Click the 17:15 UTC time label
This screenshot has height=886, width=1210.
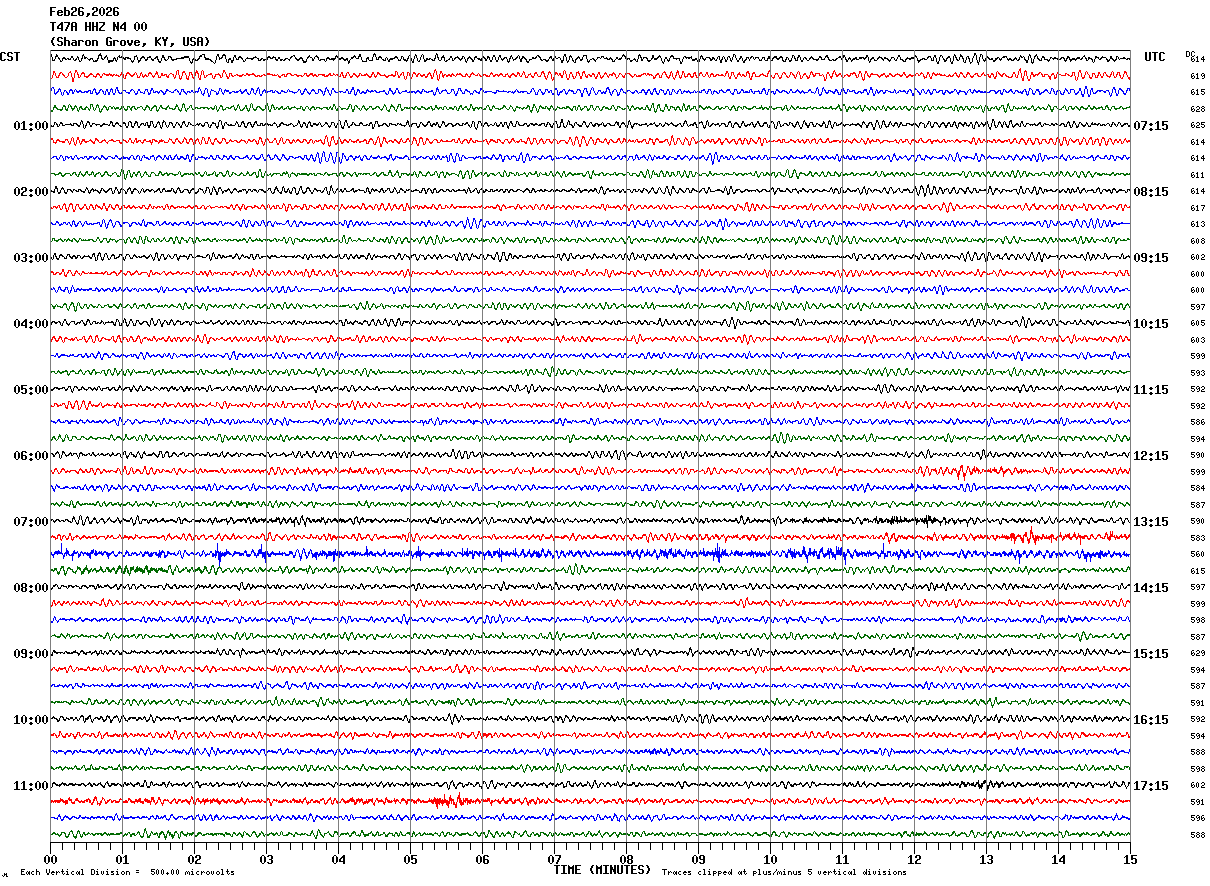[1151, 786]
